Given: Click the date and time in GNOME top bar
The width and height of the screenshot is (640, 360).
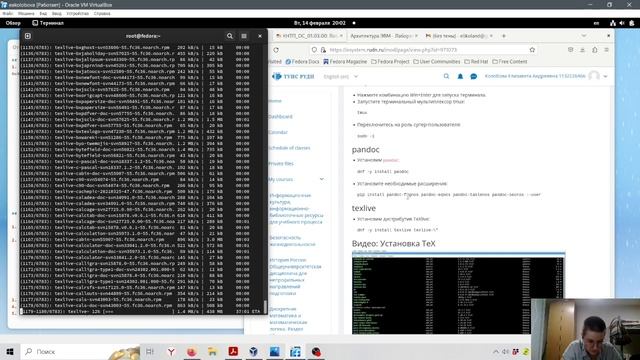Looking at the screenshot, I should coord(320,23).
